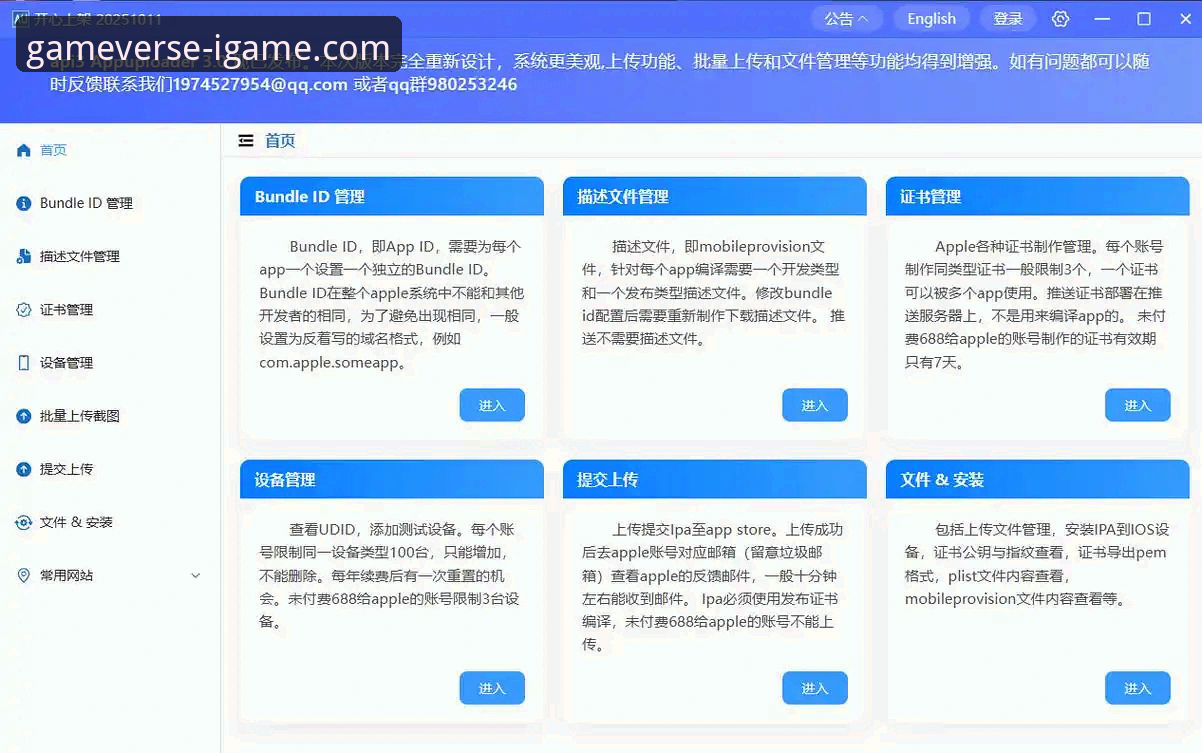The width and height of the screenshot is (1202, 753).
Task: Click the 提交上传 sidebar icon
Action: pyautogui.click(x=24, y=469)
